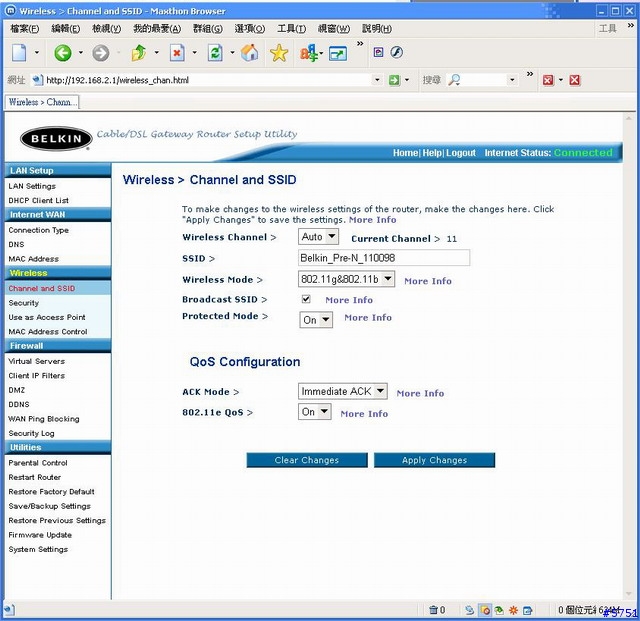Image resolution: width=640 pixels, height=621 pixels.
Task: Open the 我的最愛(A) menu
Action: 157,29
